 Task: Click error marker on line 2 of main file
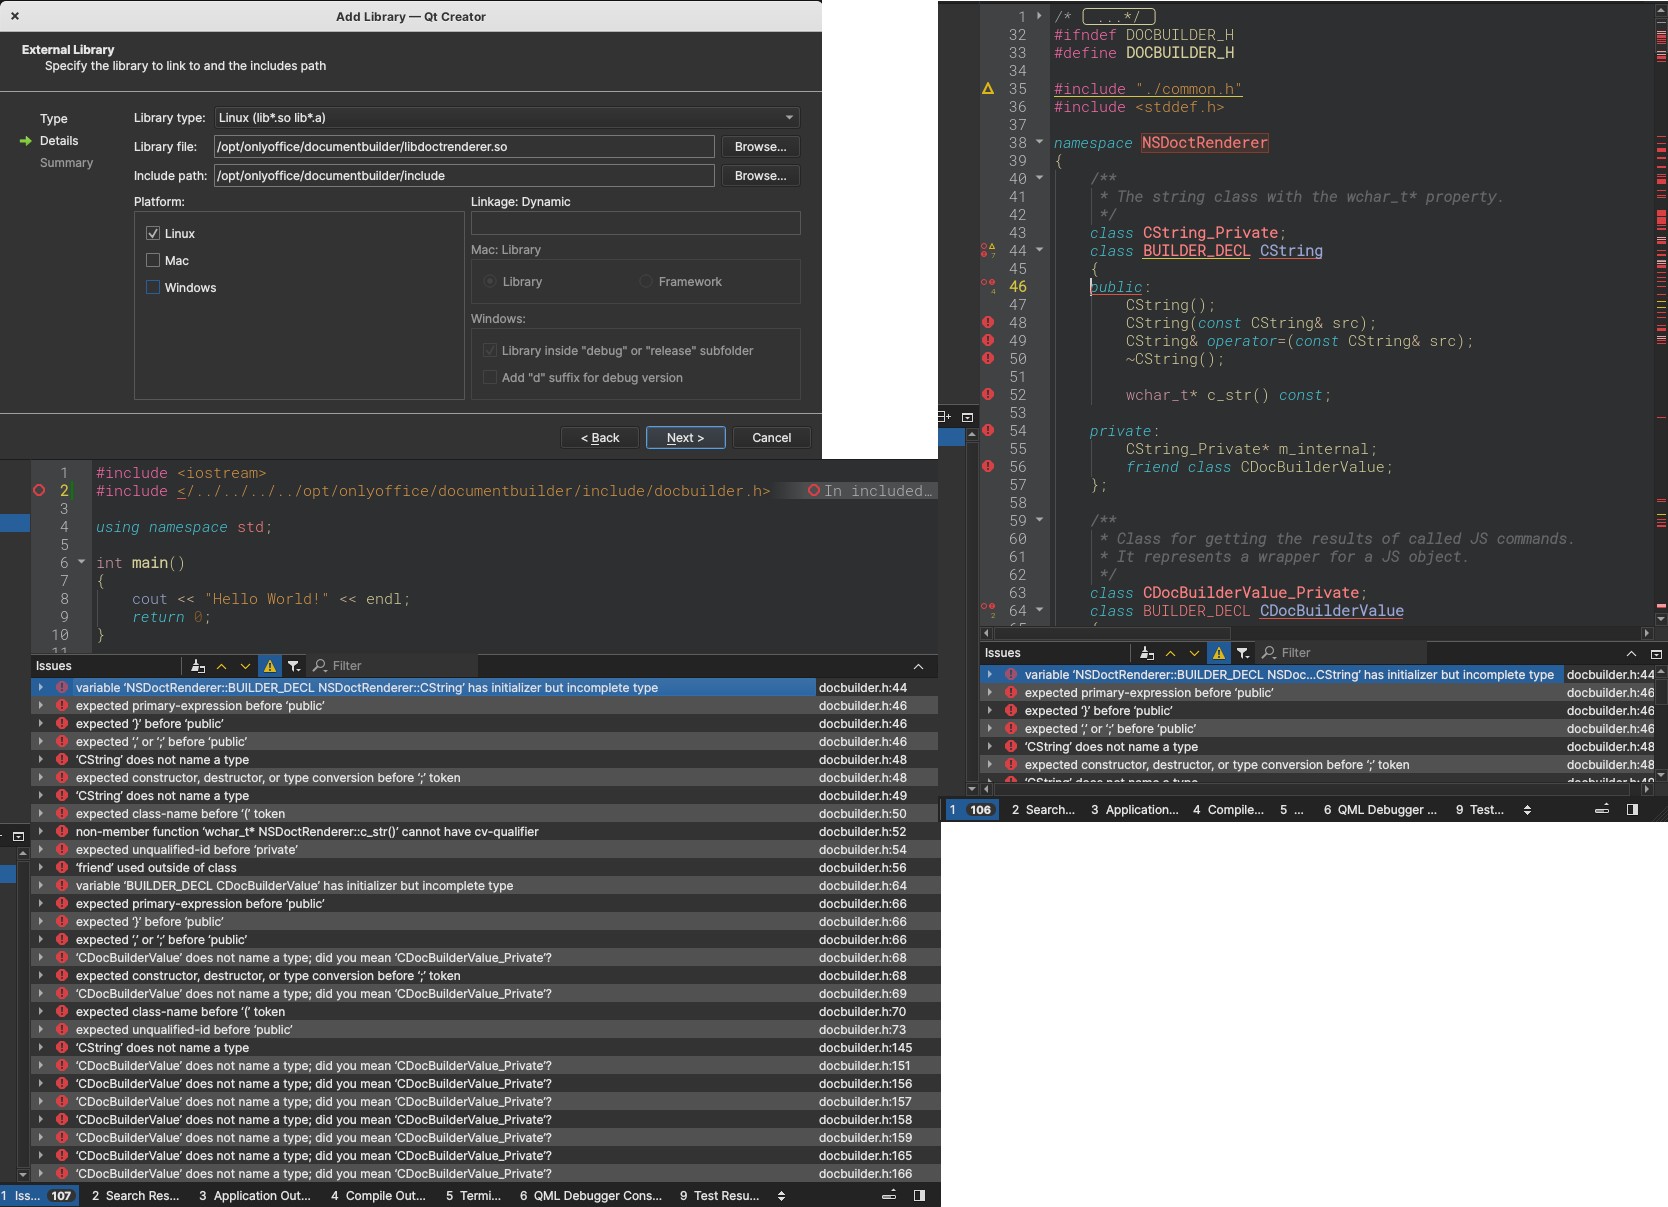pyautogui.click(x=39, y=491)
